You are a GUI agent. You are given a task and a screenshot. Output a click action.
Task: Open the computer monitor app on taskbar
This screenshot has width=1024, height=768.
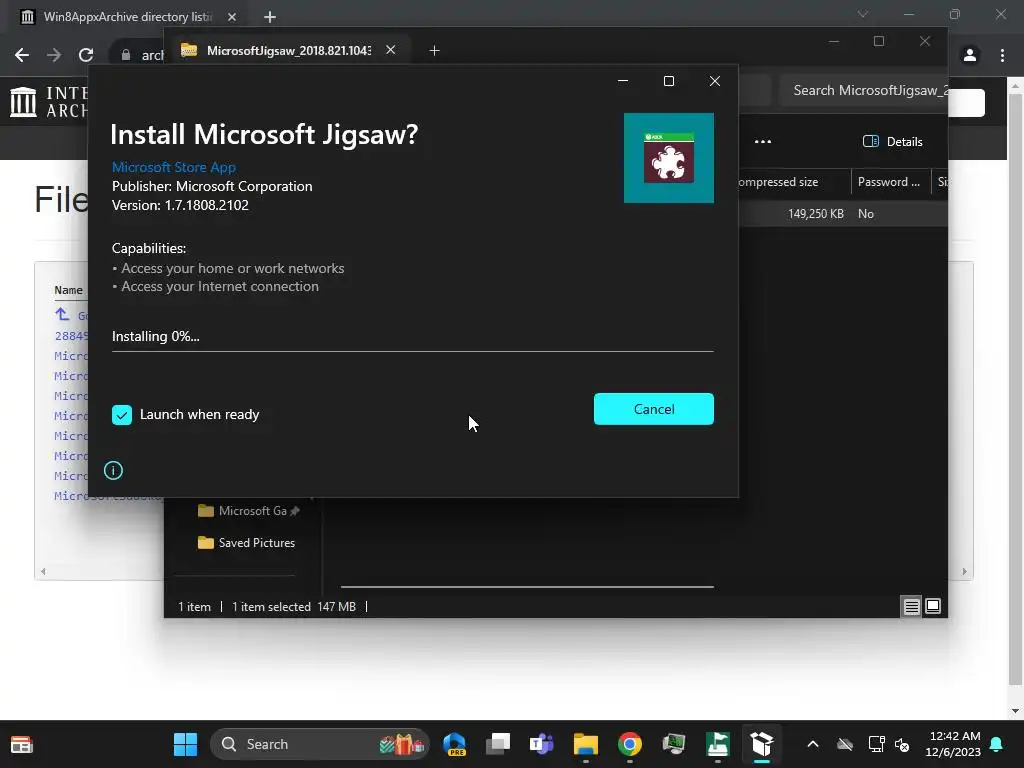(673, 744)
